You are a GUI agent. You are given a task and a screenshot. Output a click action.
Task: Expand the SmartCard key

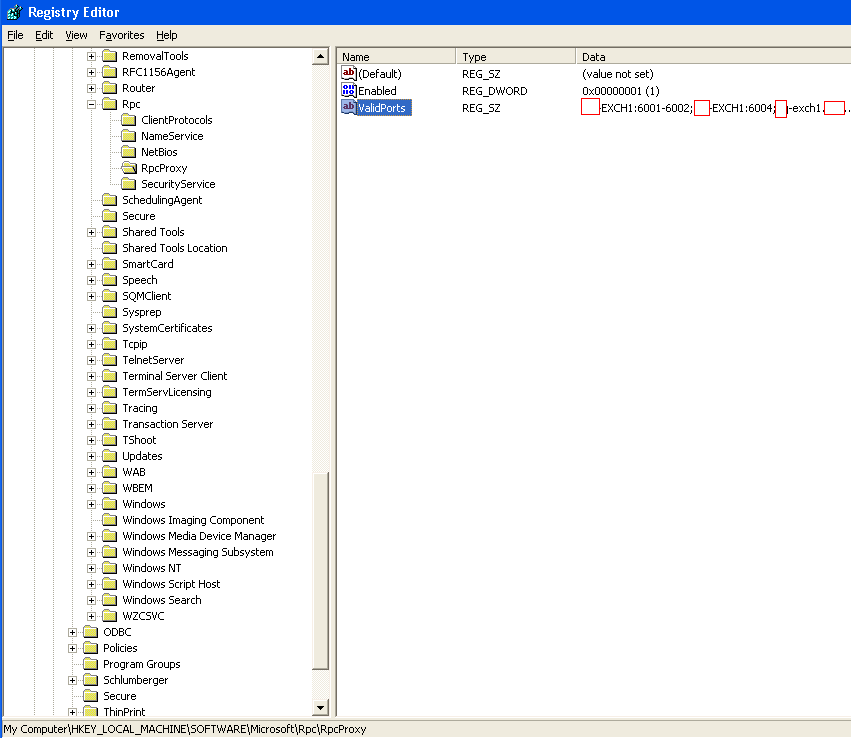(92, 264)
